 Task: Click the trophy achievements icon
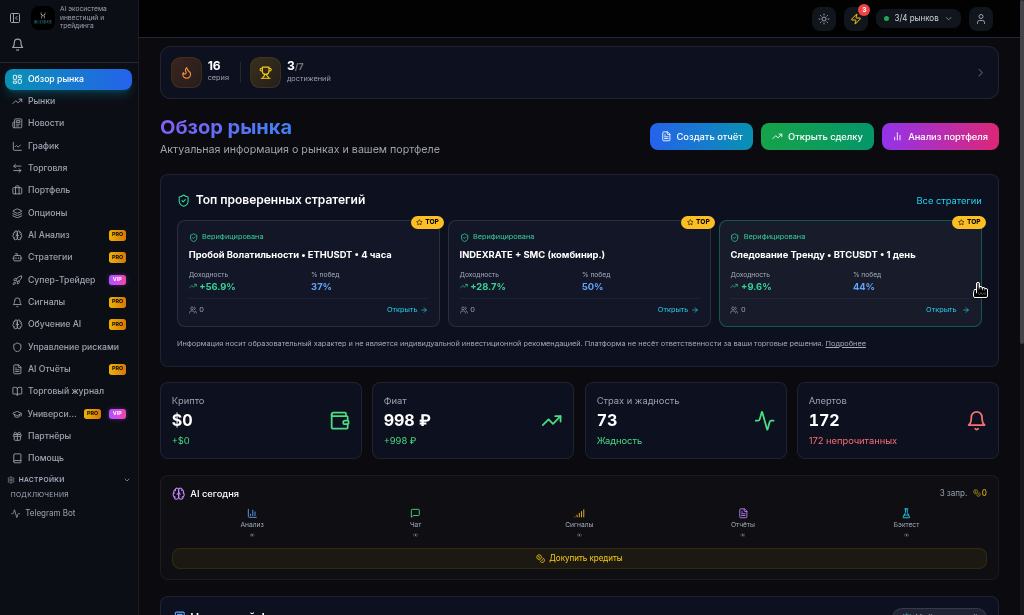(265, 72)
